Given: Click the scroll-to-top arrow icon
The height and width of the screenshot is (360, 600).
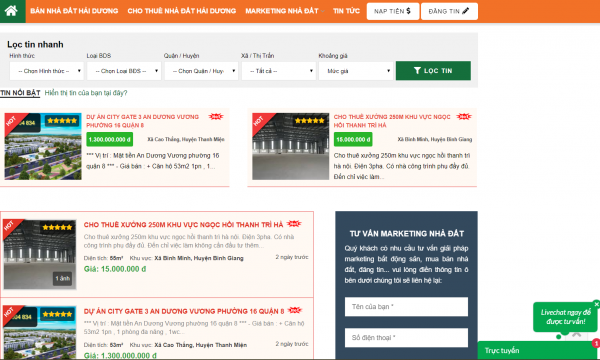Looking at the screenshot, I should coord(577,335).
